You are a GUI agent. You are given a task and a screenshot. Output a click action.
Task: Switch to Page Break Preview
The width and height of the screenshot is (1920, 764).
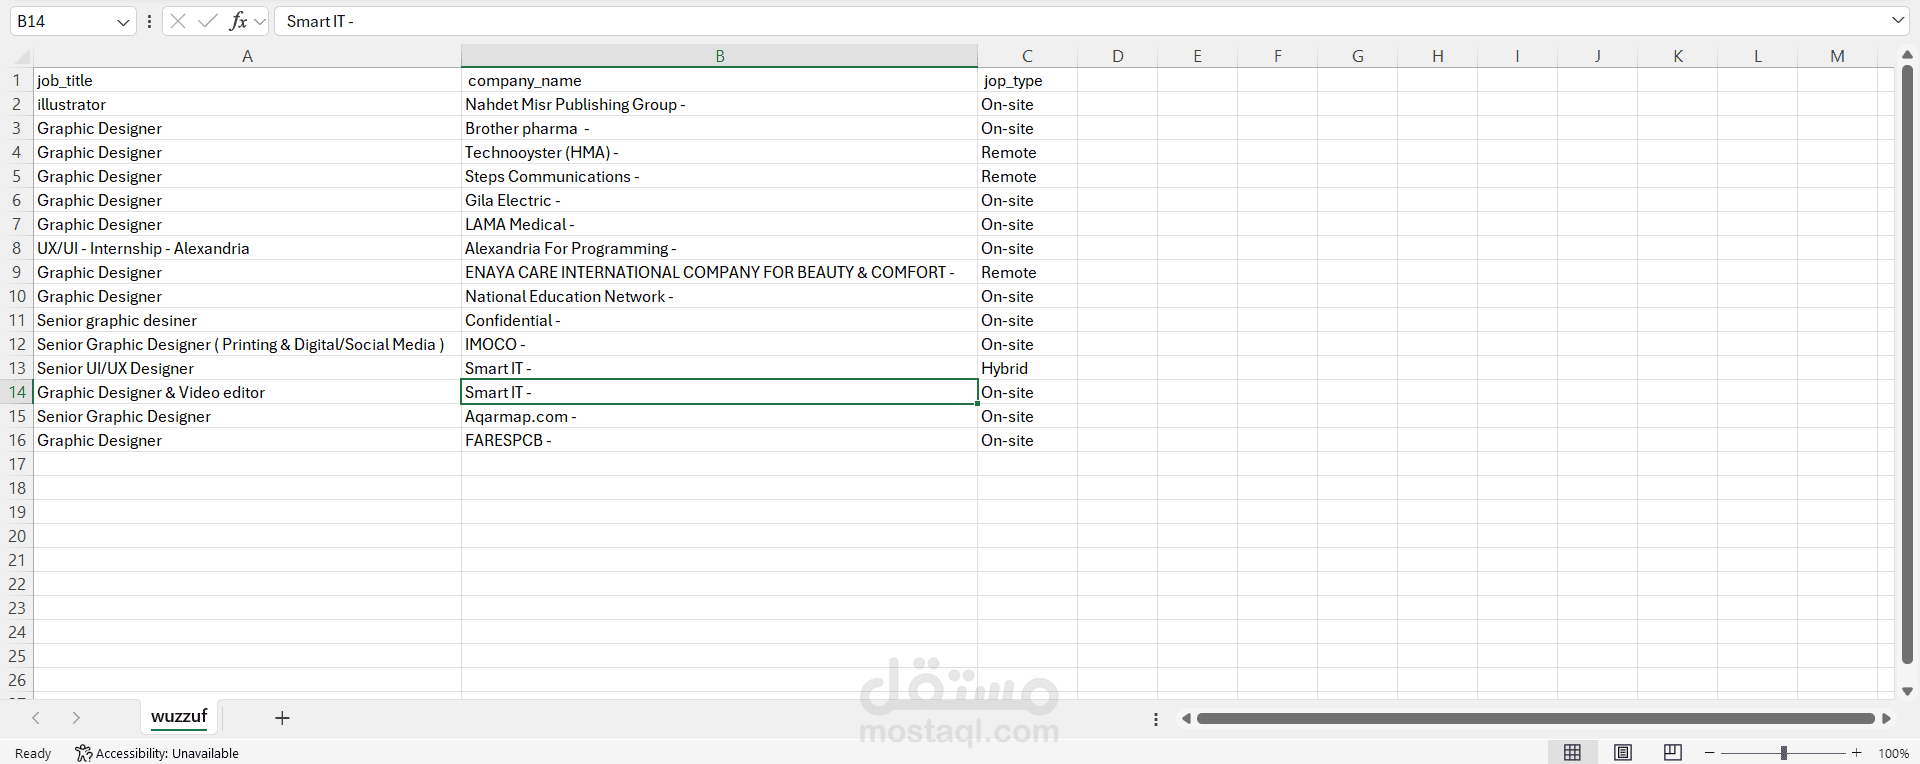1672,753
